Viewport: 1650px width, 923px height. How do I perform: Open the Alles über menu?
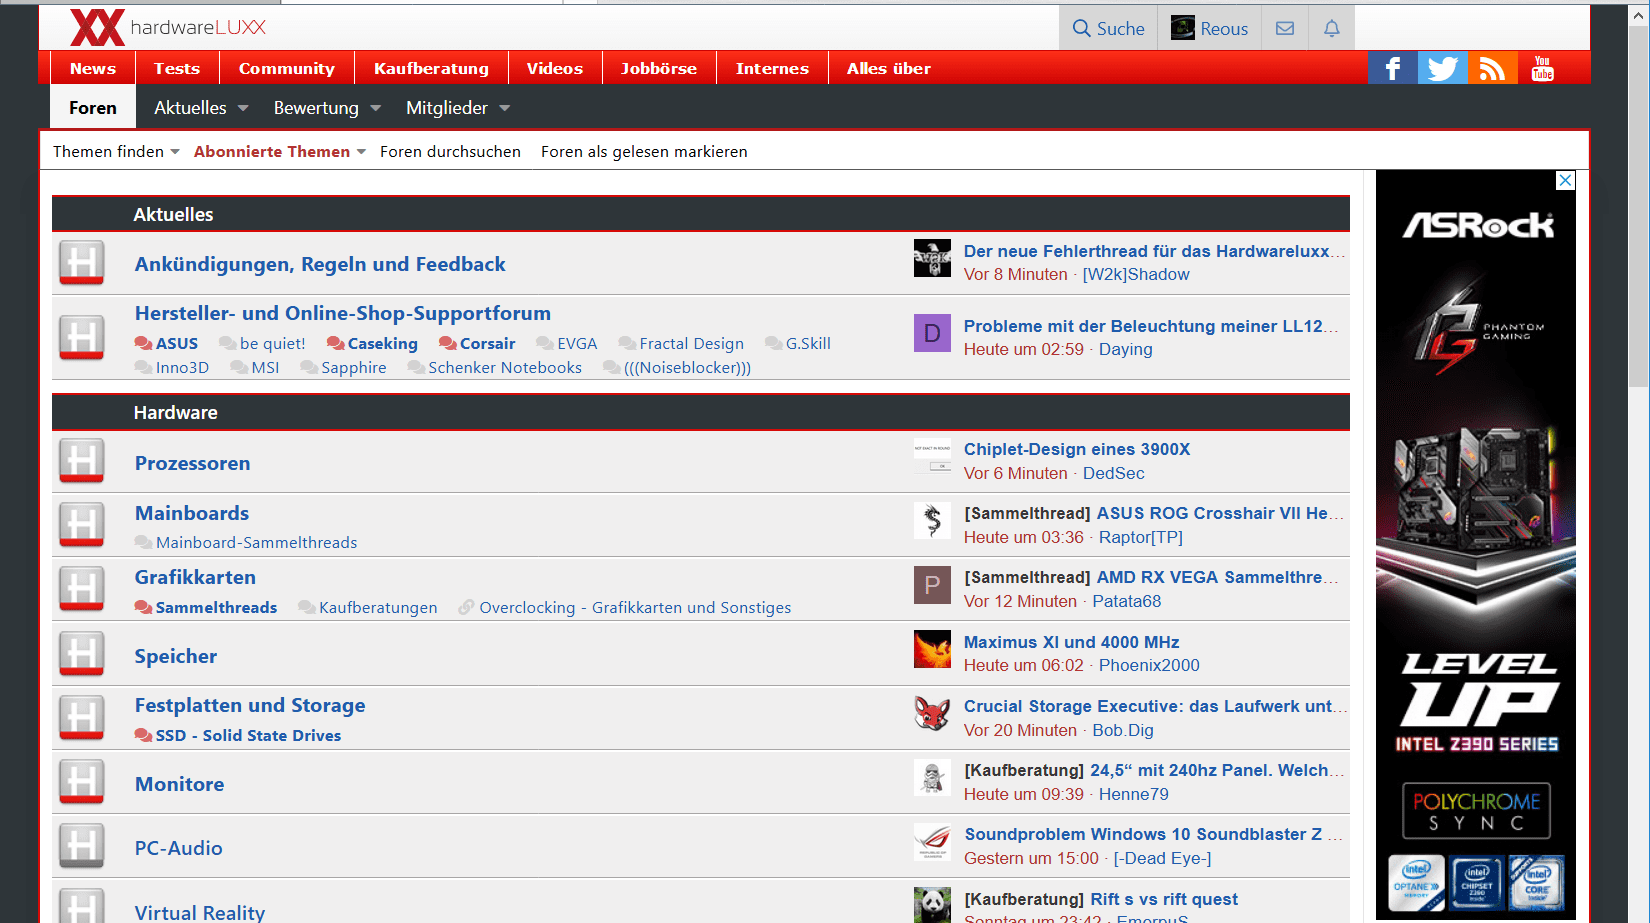[x=889, y=68]
